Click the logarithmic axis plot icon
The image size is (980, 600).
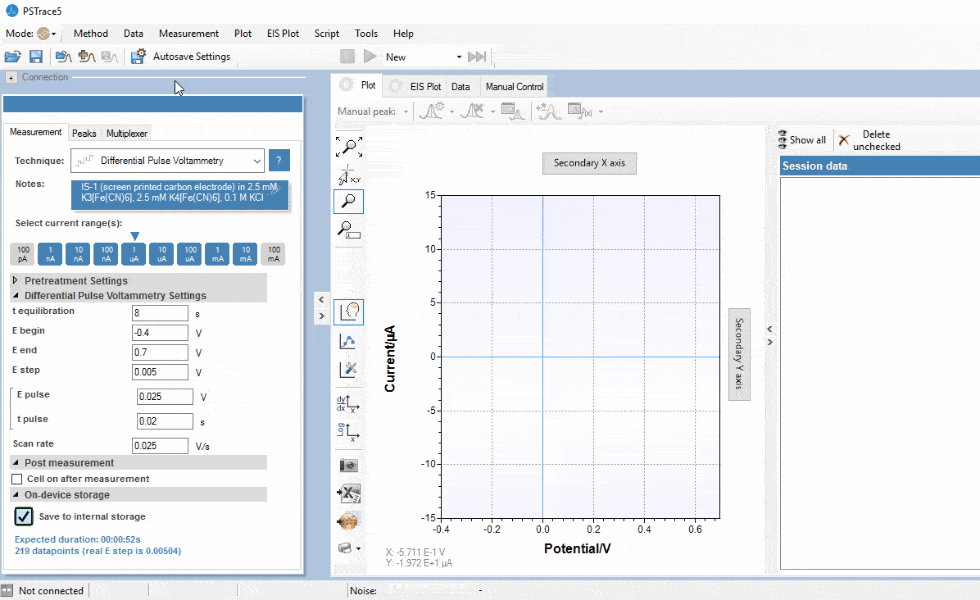(349, 432)
